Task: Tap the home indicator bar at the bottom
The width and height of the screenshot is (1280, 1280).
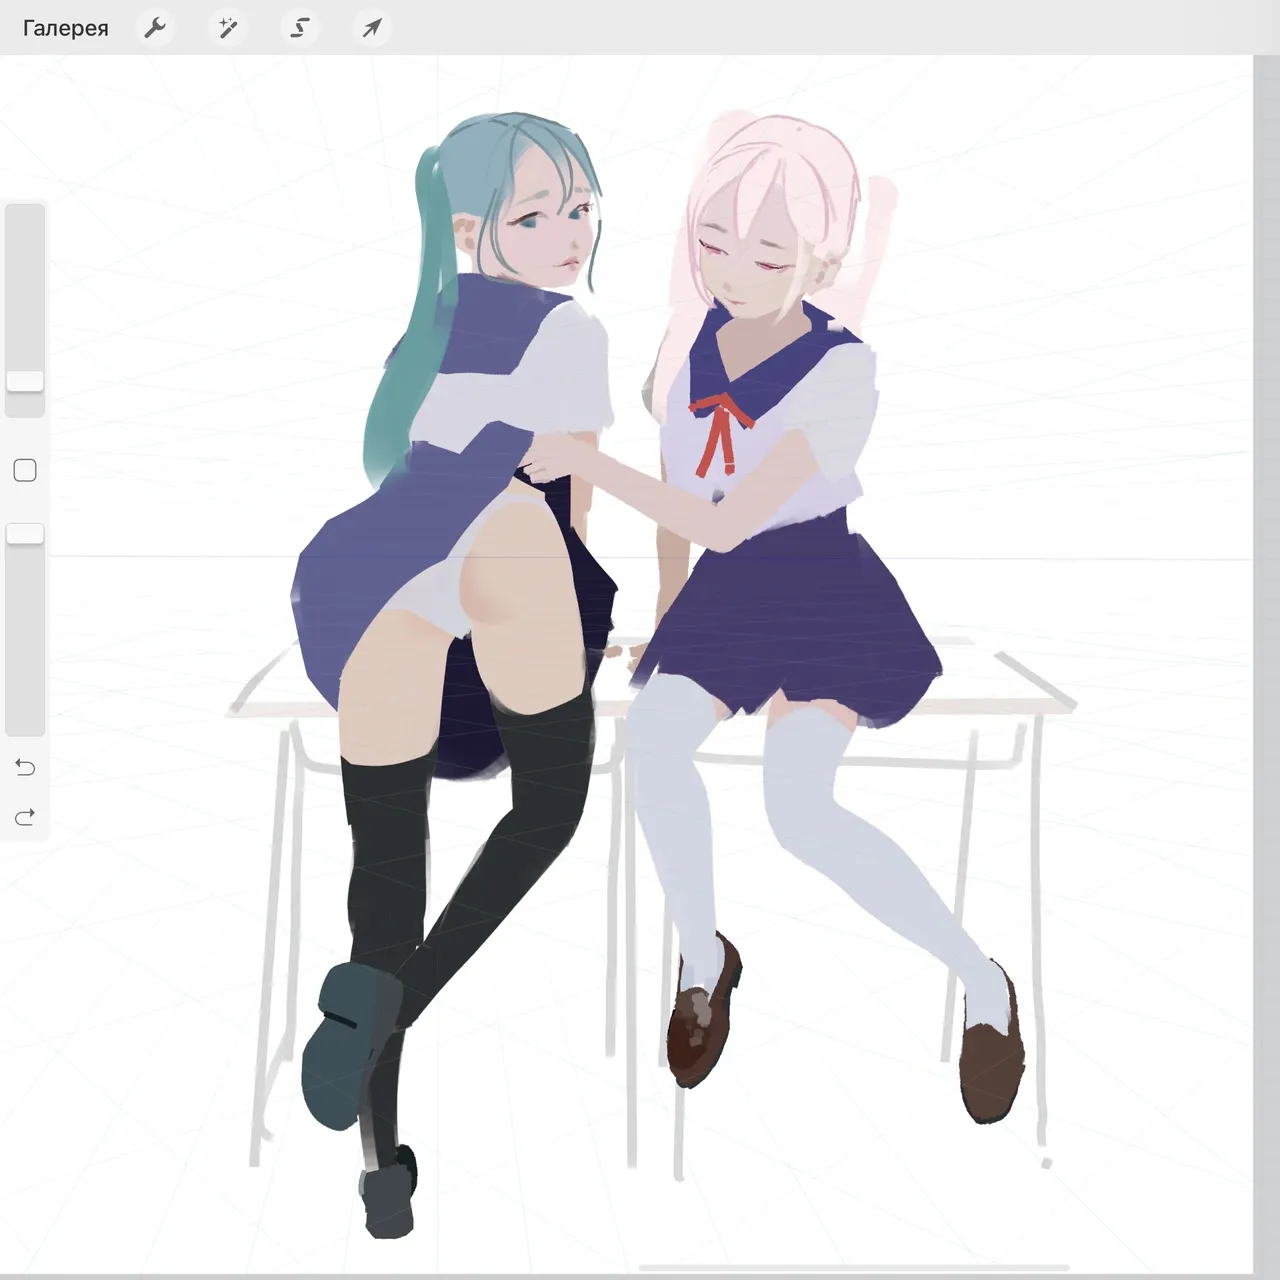Action: click(x=853, y=1268)
